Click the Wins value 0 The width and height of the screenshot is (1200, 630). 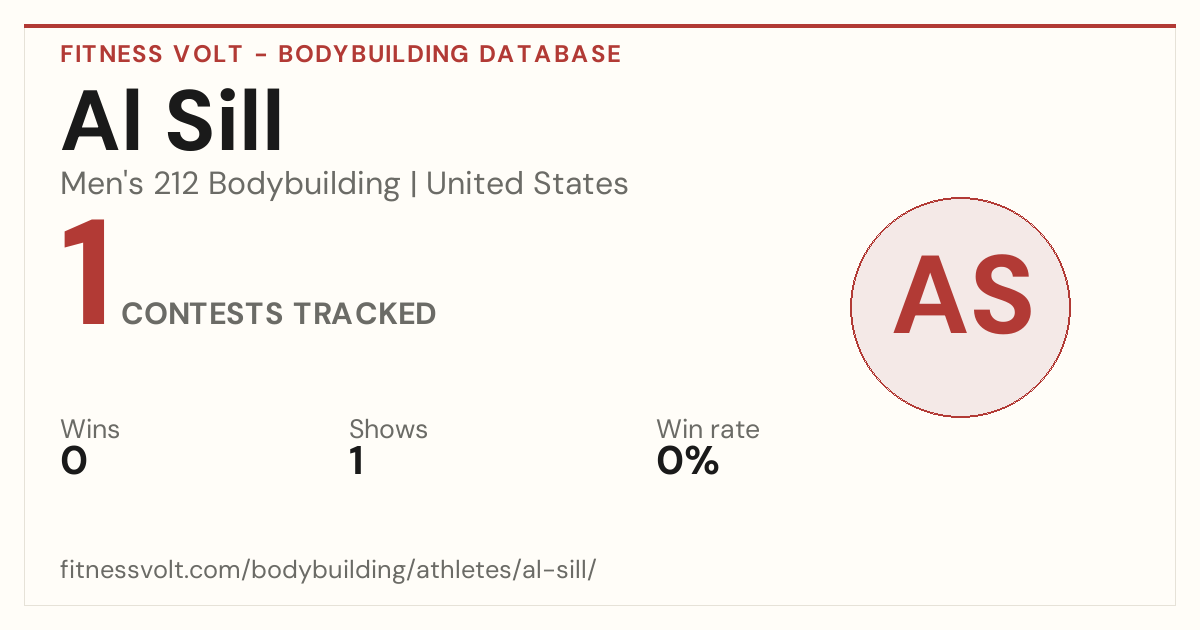pos(74,461)
